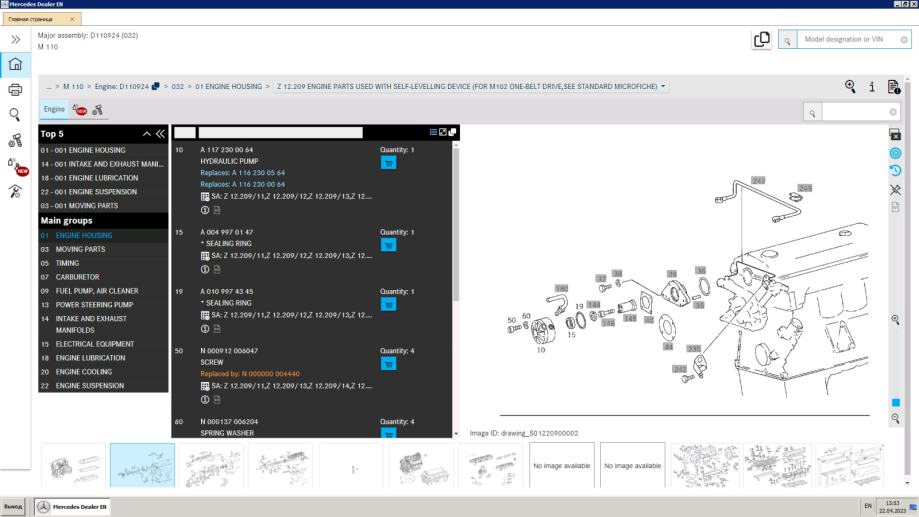The width and height of the screenshot is (919, 517).
Task: Clear the Model designation or VIN field
Action: [x=904, y=40]
